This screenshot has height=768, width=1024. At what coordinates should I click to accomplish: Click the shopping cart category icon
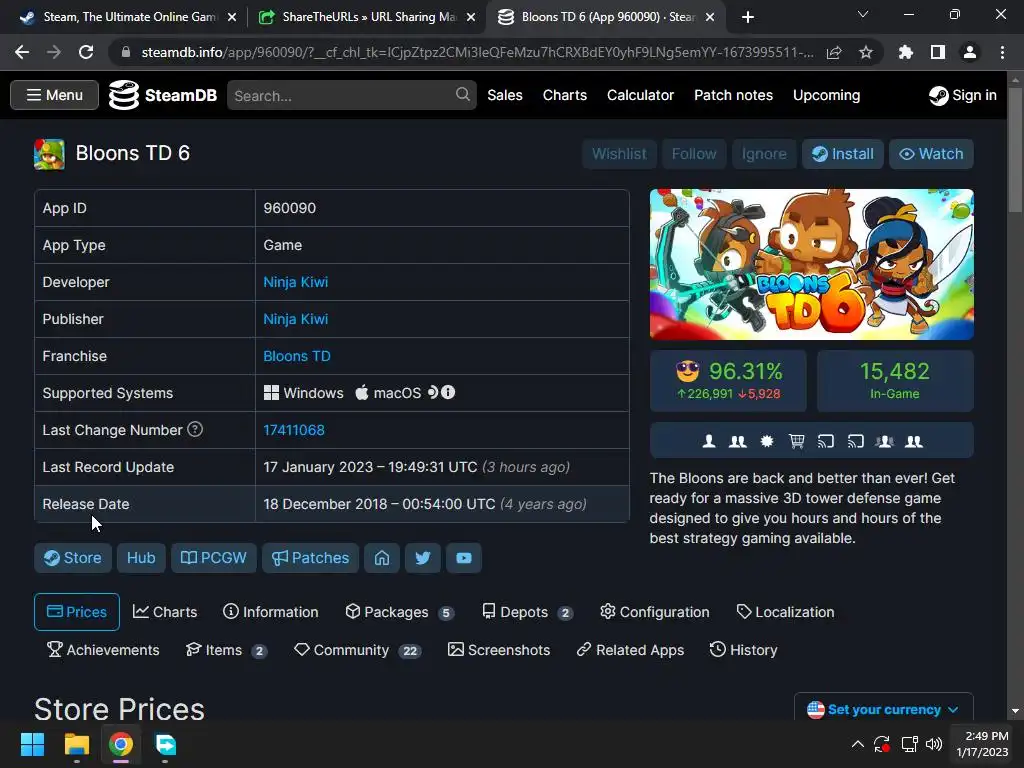point(796,441)
